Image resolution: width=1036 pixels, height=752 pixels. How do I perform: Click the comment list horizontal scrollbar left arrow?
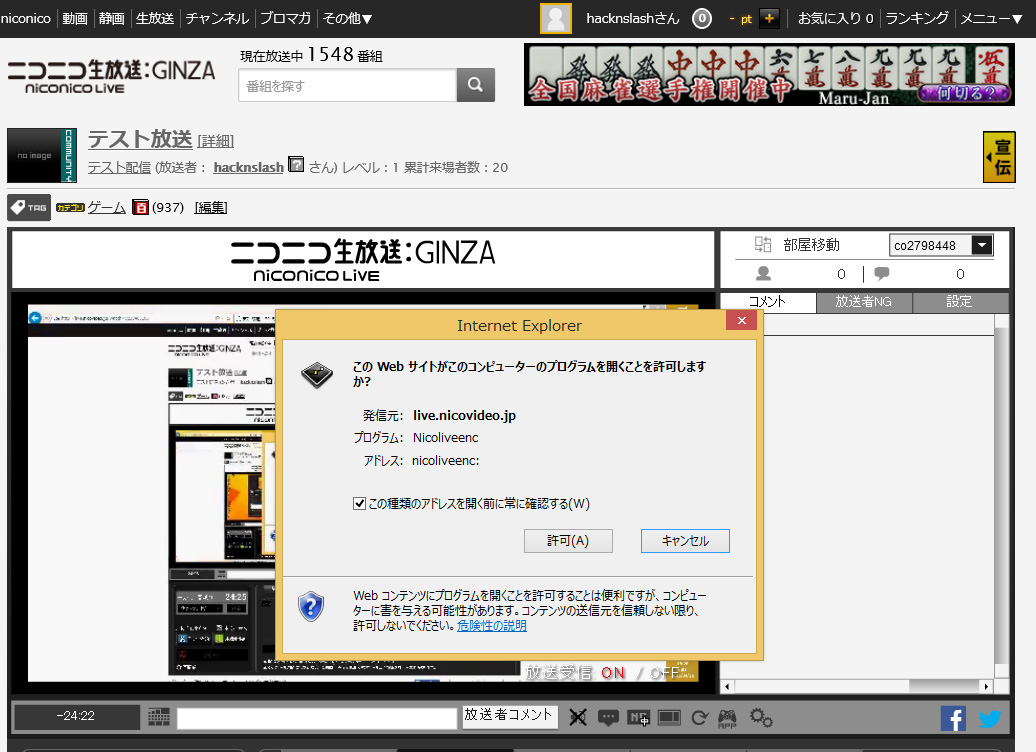click(727, 687)
